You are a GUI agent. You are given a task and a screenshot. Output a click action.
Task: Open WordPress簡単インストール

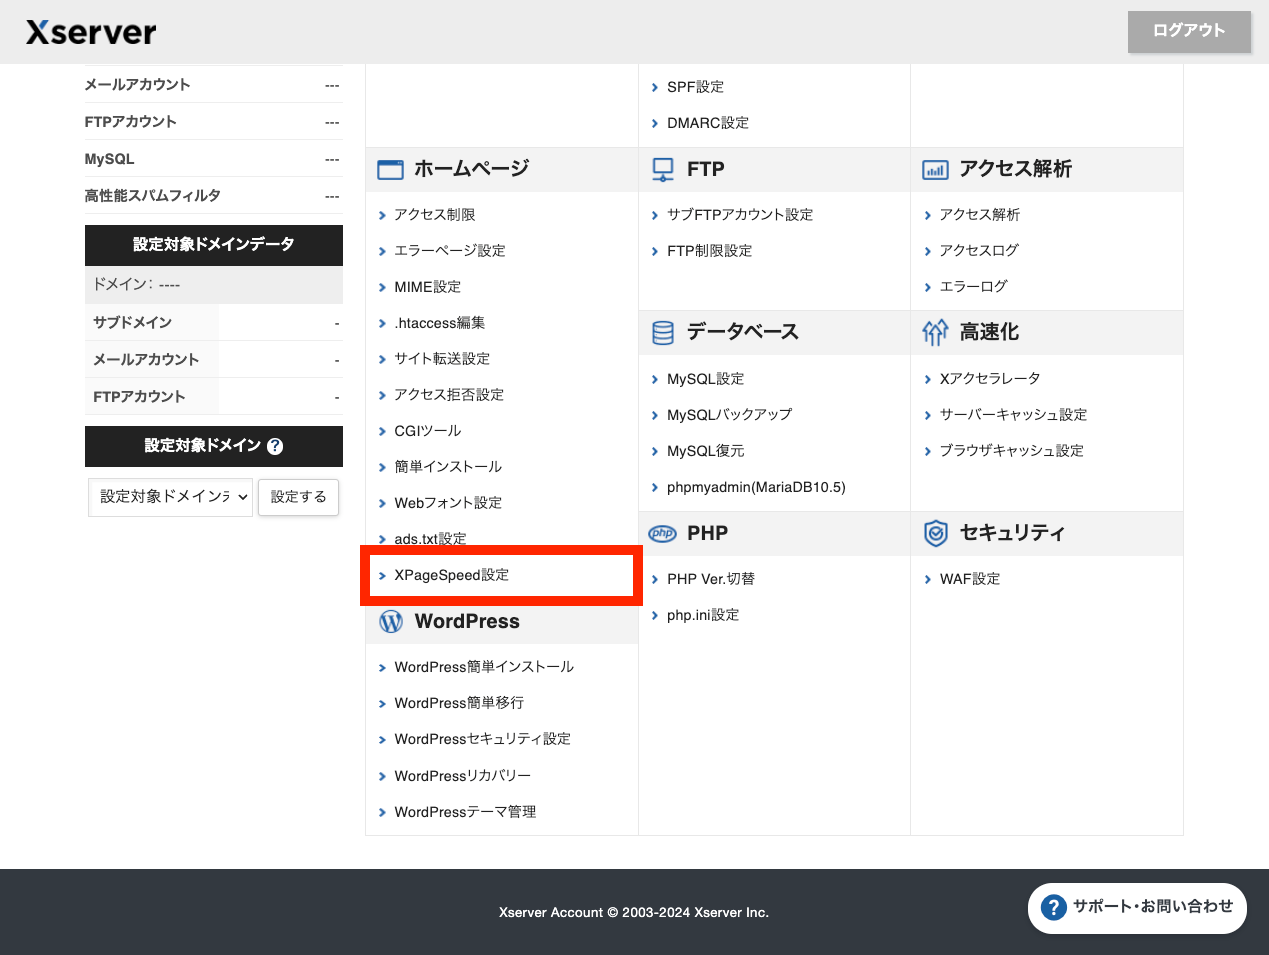click(484, 667)
